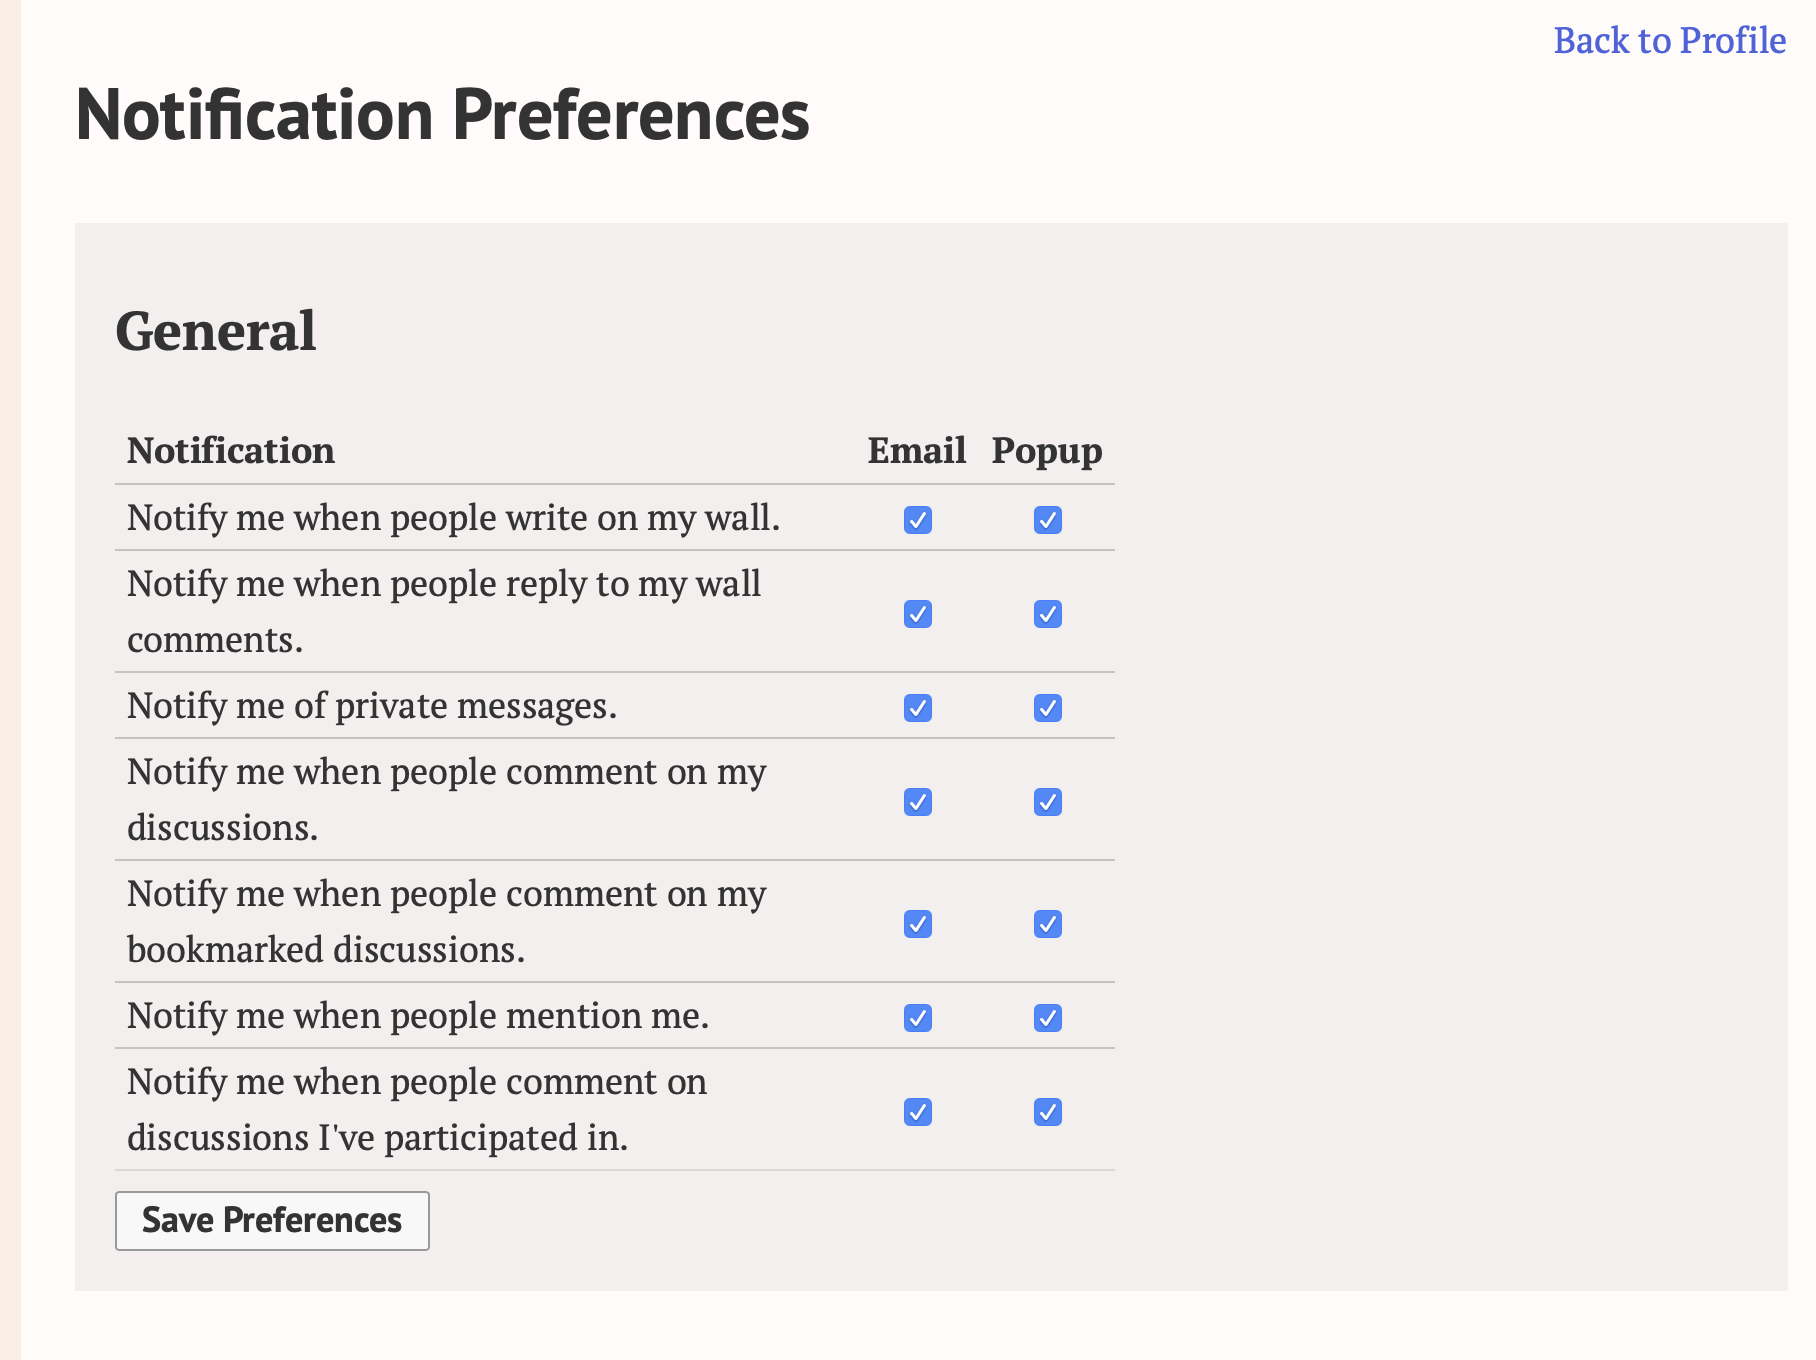The width and height of the screenshot is (1816, 1360).
Task: Disable Email when people mention me
Action: pyautogui.click(x=918, y=1018)
